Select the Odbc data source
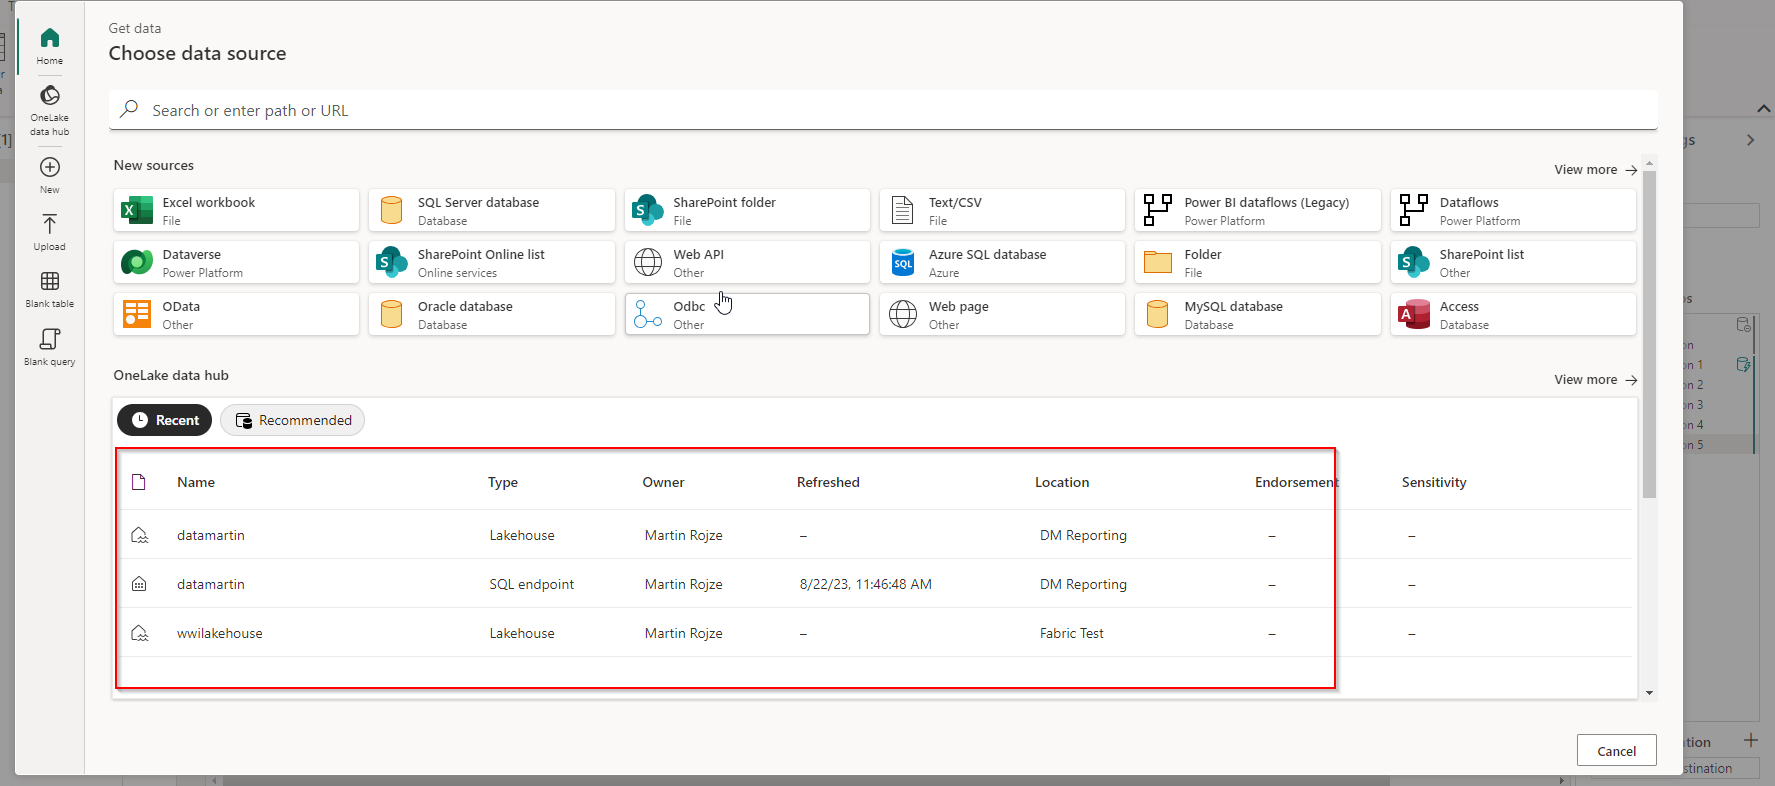Viewport: 1775px width, 786px height. 747,315
